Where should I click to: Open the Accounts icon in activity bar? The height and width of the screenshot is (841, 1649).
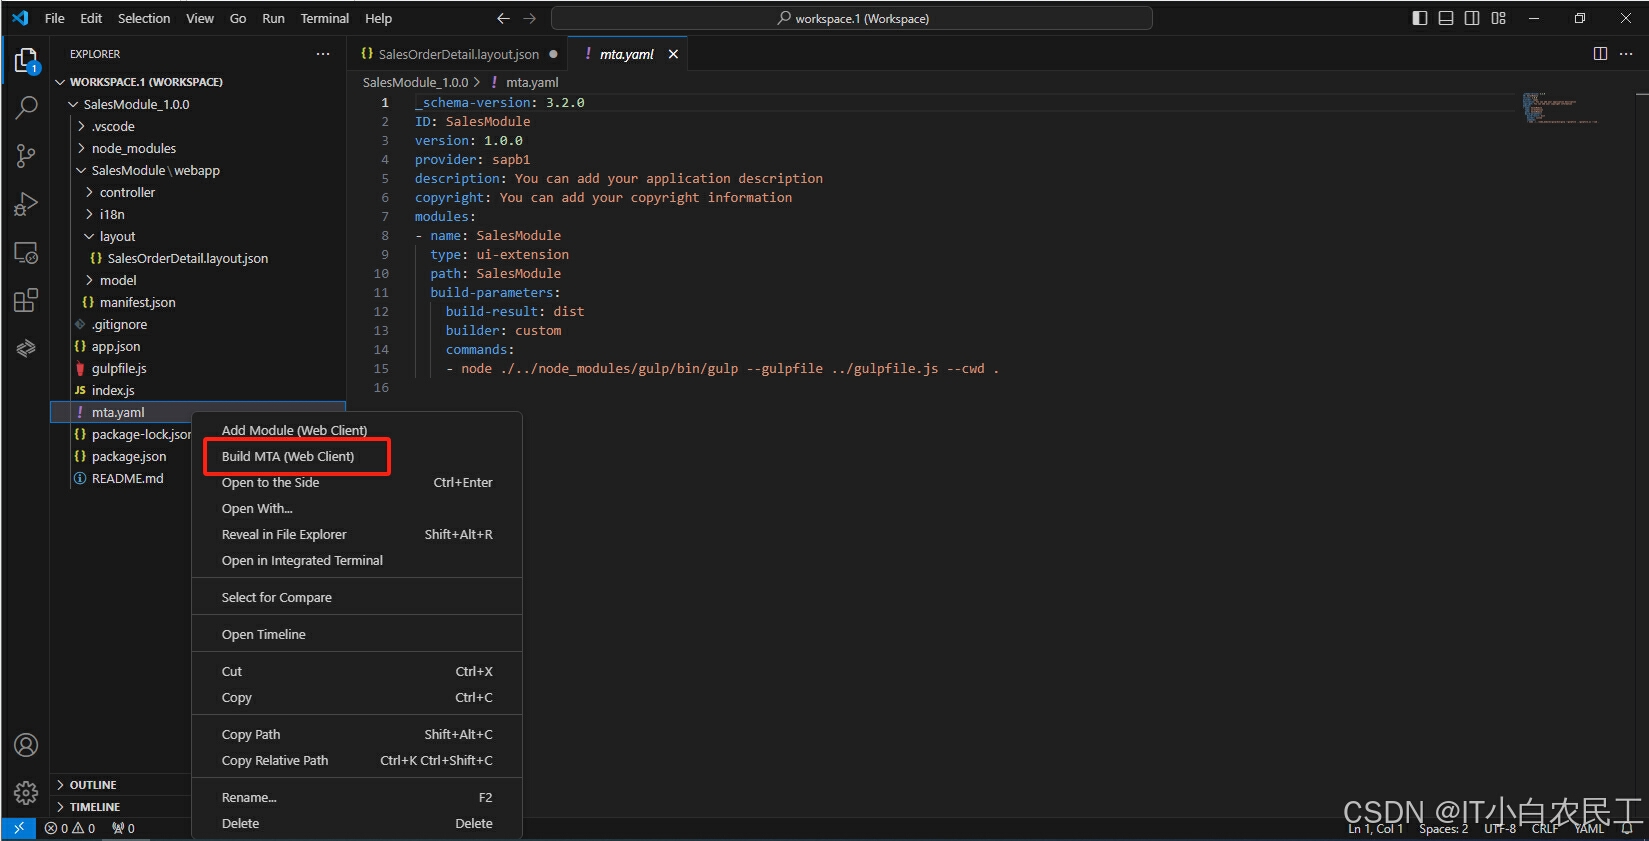pyautogui.click(x=26, y=745)
